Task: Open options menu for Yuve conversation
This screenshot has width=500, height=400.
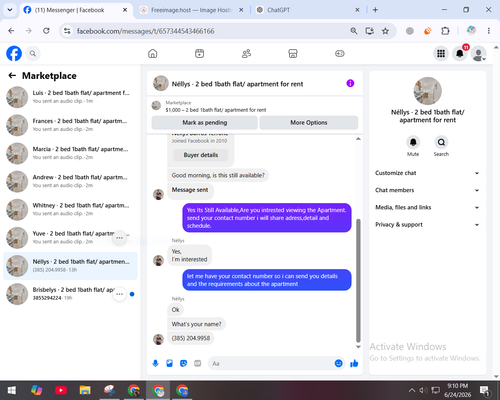Action: pos(119,238)
